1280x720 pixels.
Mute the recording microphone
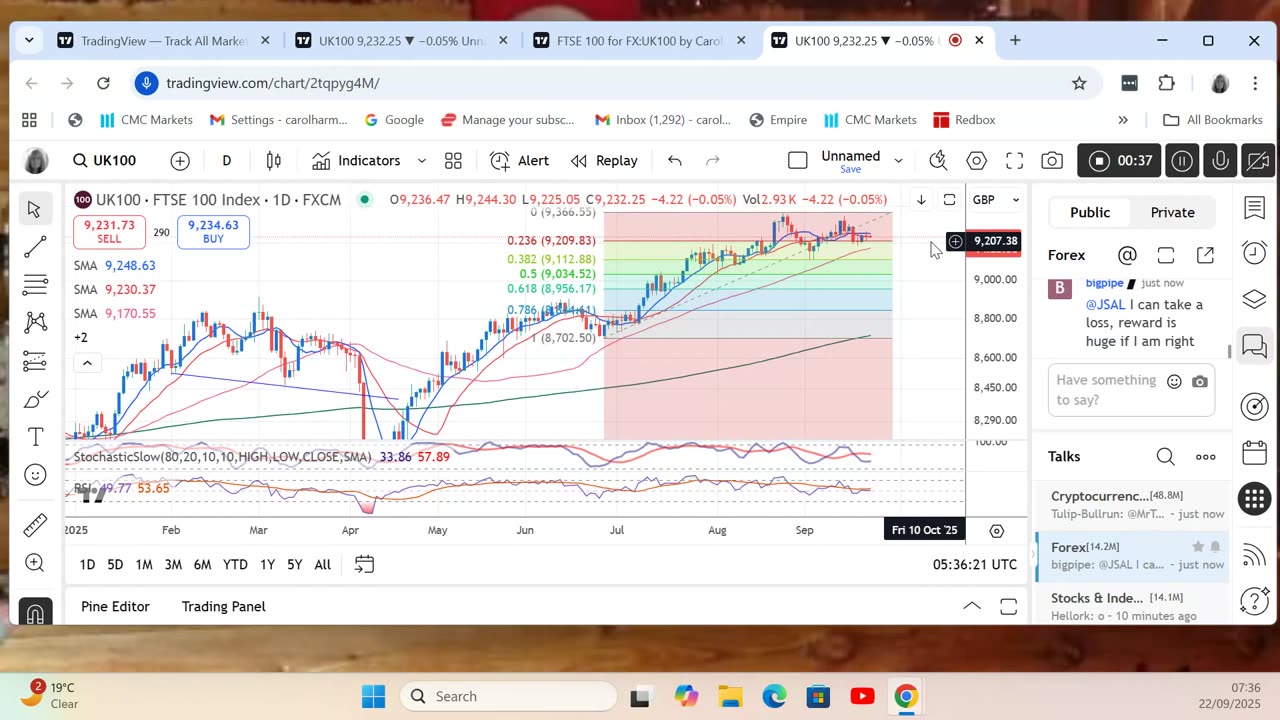[x=1220, y=161]
